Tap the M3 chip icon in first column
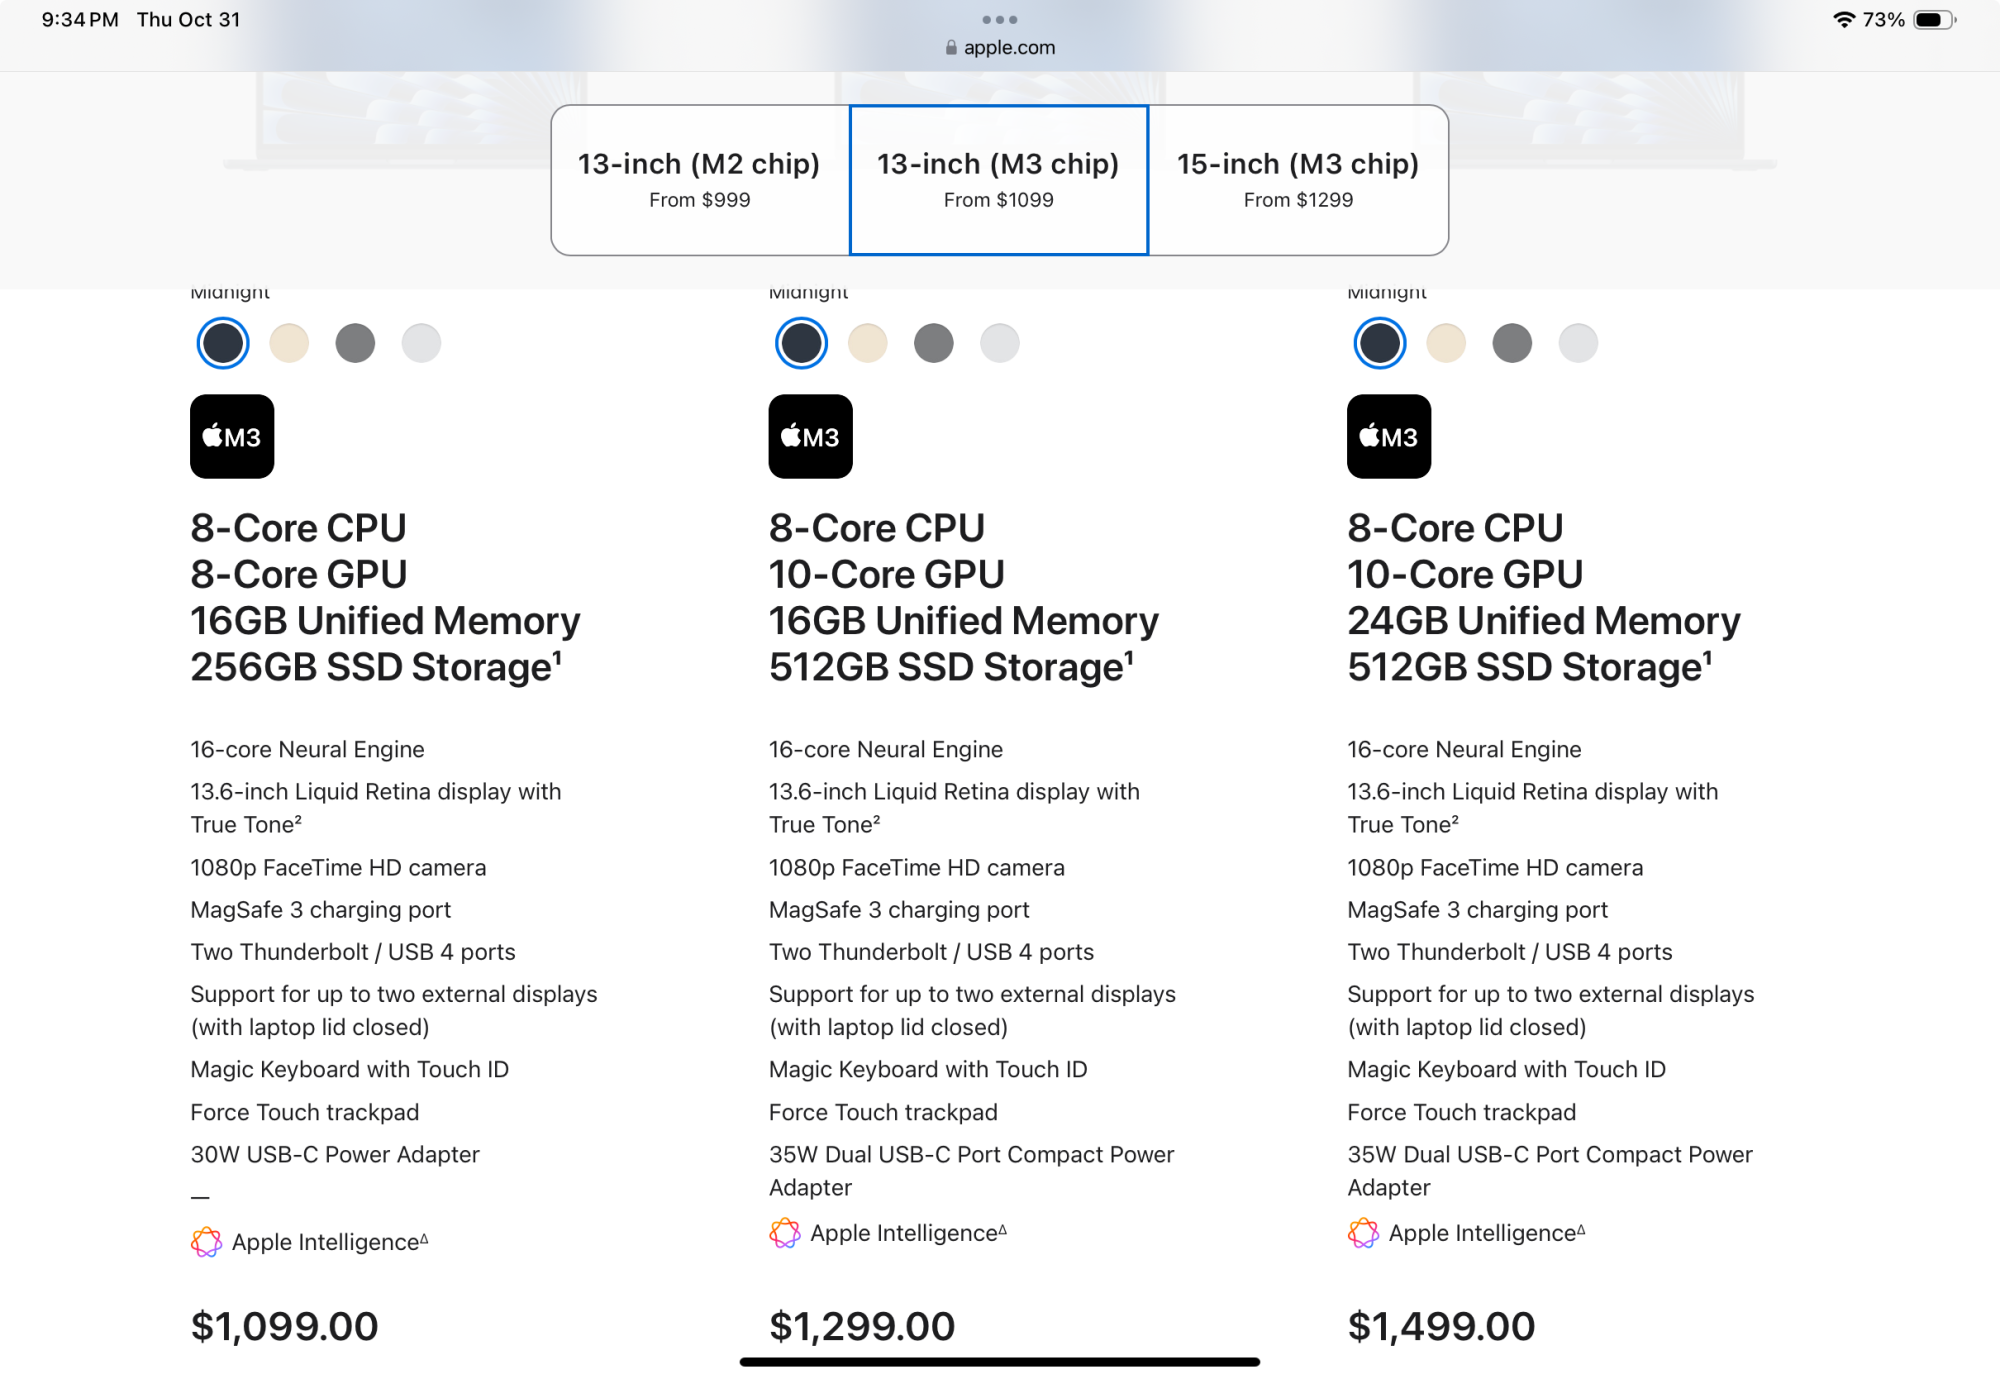 point(232,436)
